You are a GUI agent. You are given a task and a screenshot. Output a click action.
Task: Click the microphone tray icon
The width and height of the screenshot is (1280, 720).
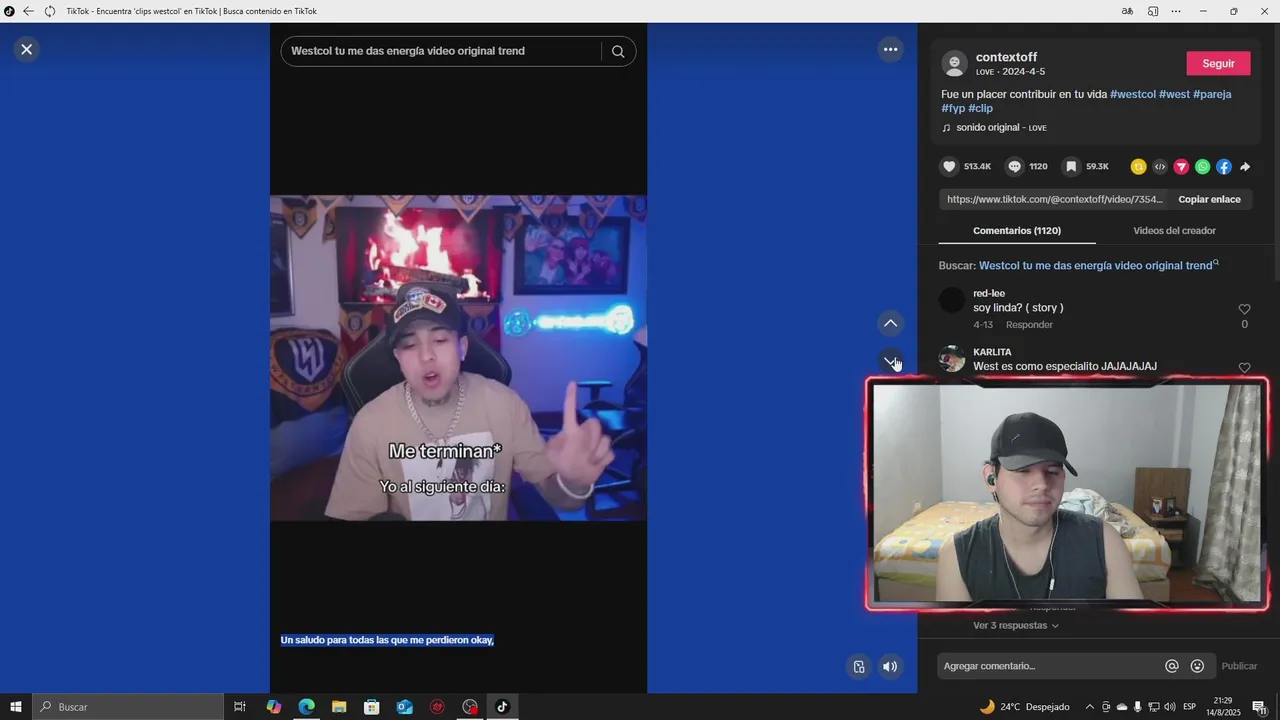[1138, 707]
